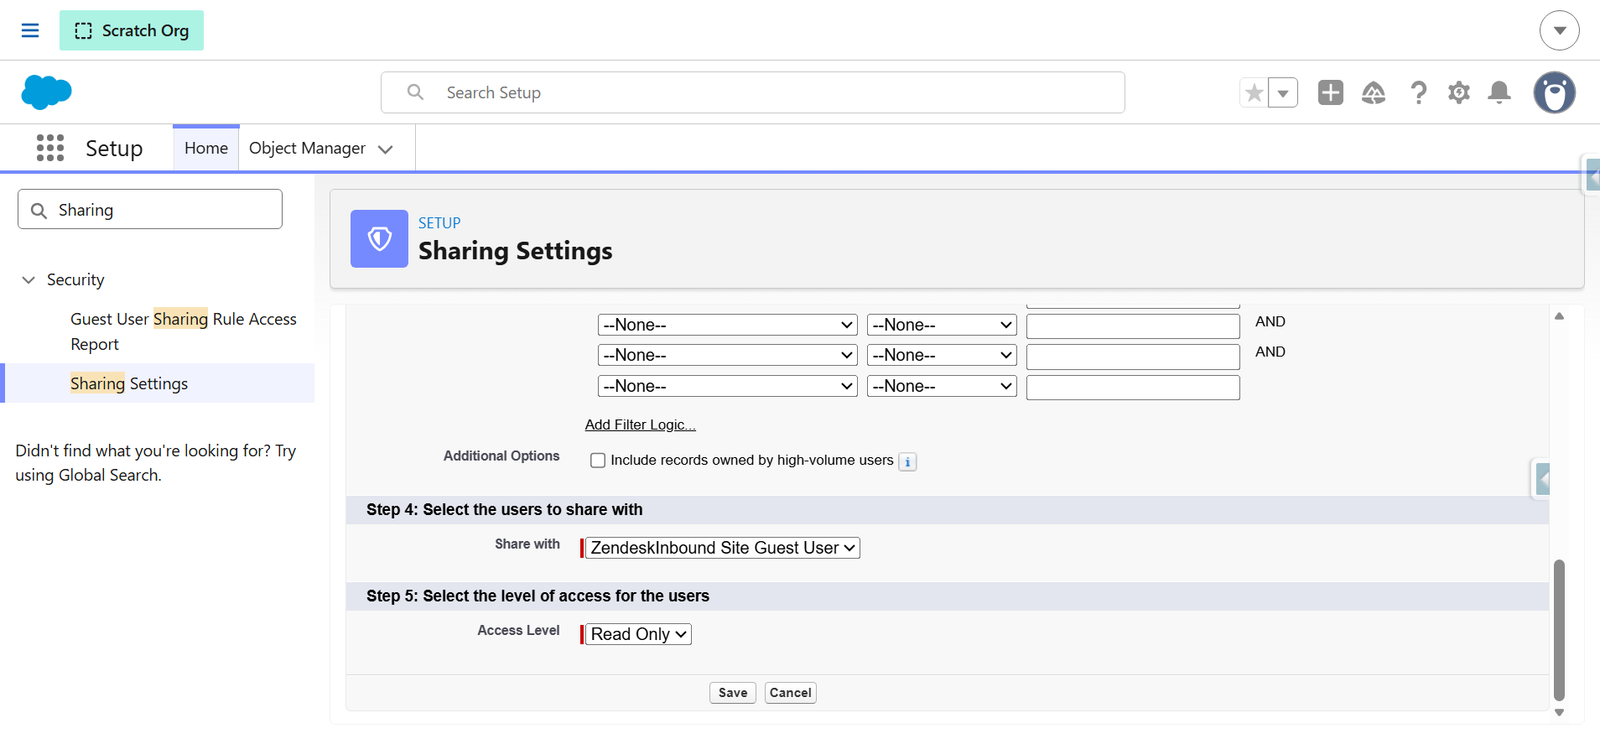
Task: Open the user avatar profile menu
Action: coord(1554,92)
